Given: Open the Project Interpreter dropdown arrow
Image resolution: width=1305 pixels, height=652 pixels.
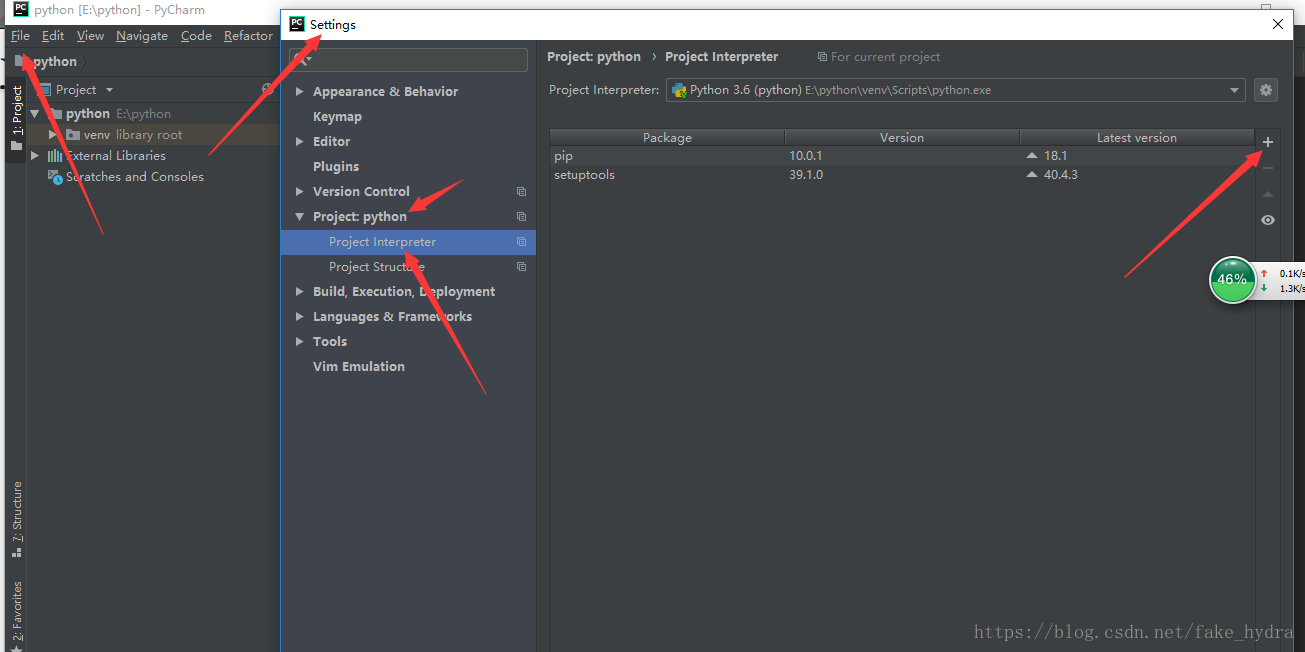Looking at the screenshot, I should 1235,90.
